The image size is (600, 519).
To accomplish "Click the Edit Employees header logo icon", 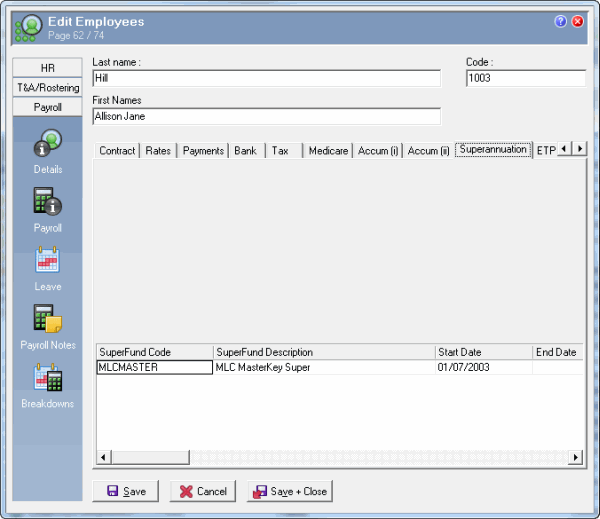I will (x=27, y=27).
